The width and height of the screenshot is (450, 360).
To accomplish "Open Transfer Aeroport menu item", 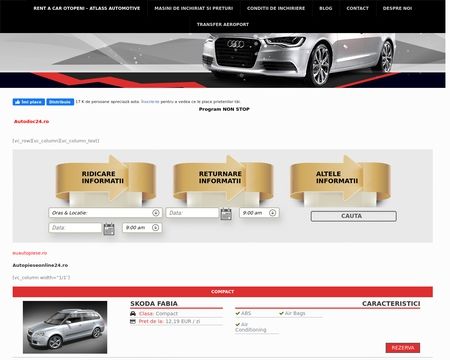I will coord(223,24).
